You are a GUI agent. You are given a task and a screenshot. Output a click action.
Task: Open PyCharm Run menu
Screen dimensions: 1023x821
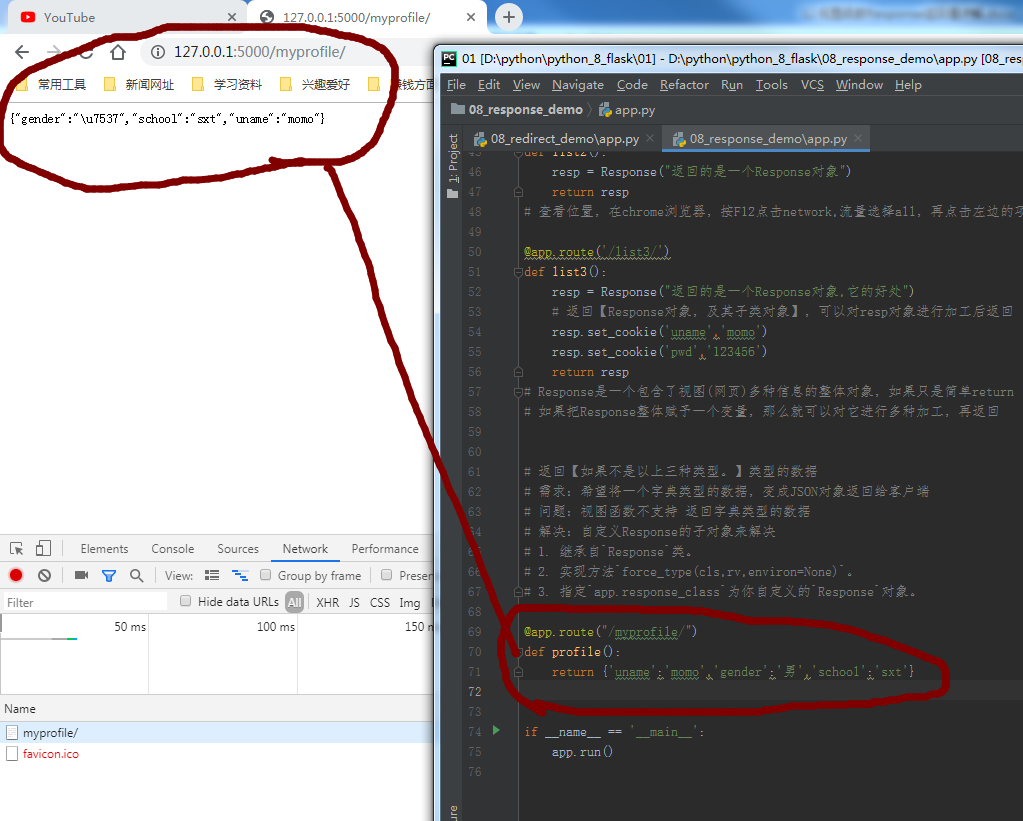coord(731,85)
